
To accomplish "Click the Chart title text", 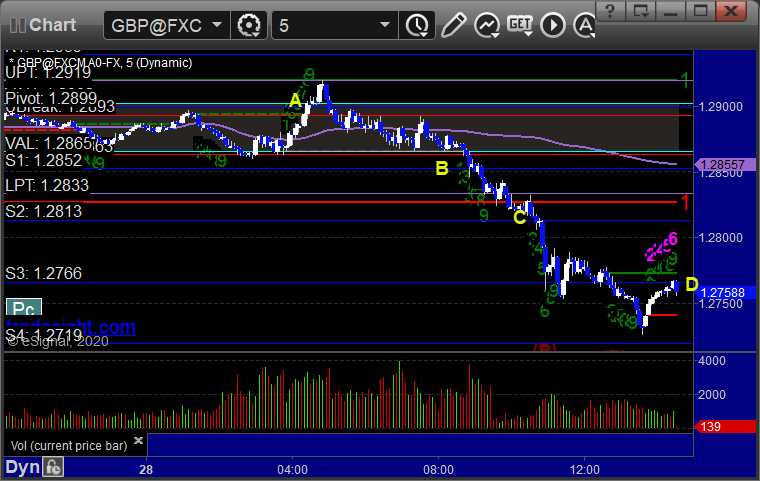I will pos(53,25).
